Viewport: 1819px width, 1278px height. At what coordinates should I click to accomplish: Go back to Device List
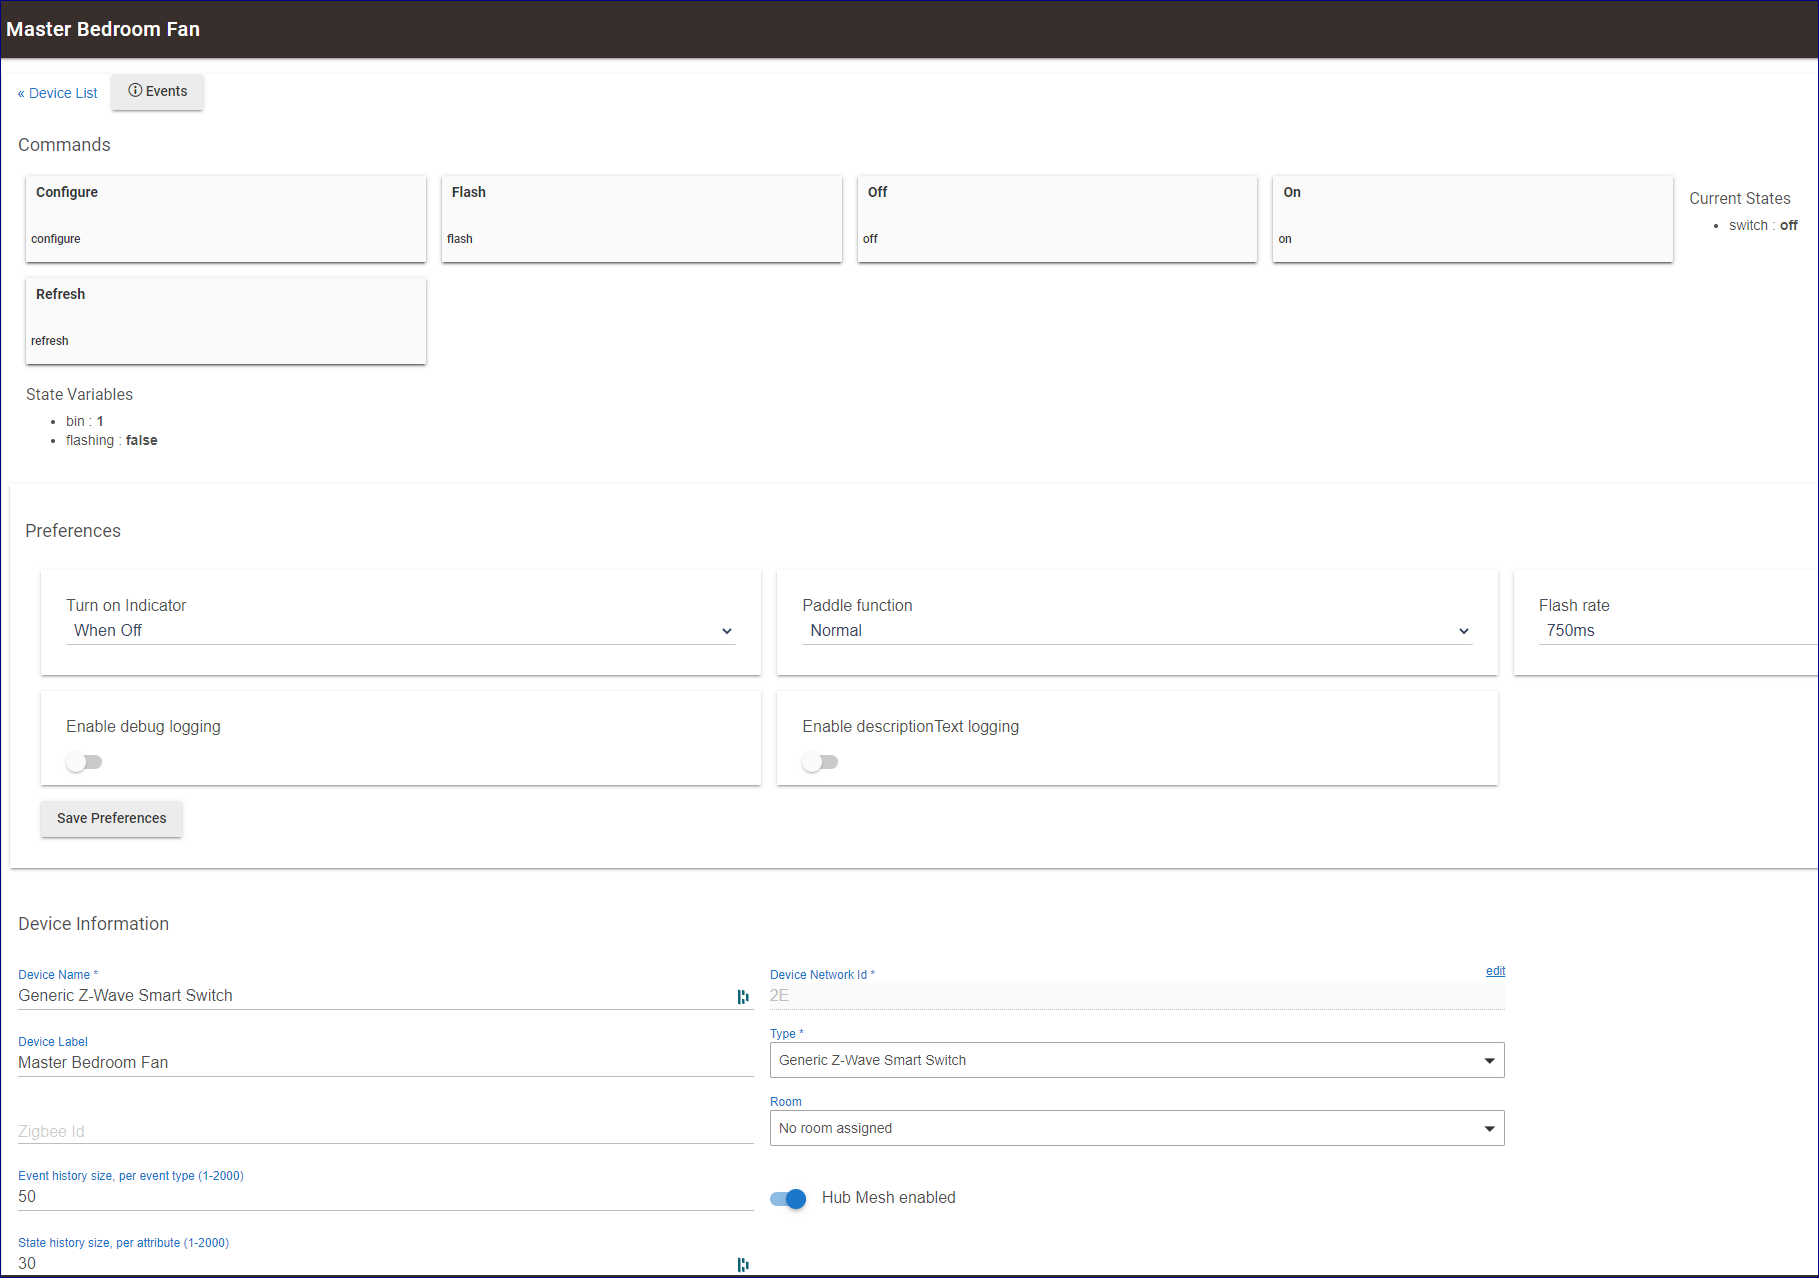(x=57, y=93)
